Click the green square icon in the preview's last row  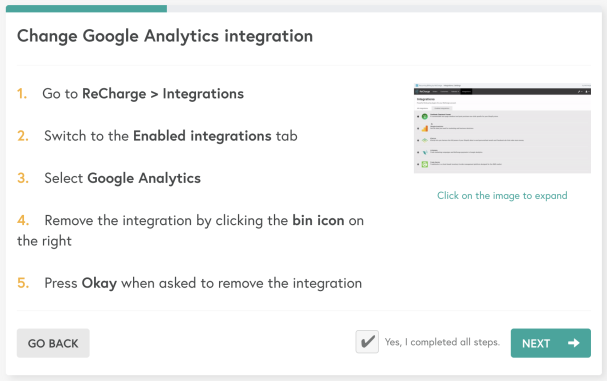(x=425, y=164)
